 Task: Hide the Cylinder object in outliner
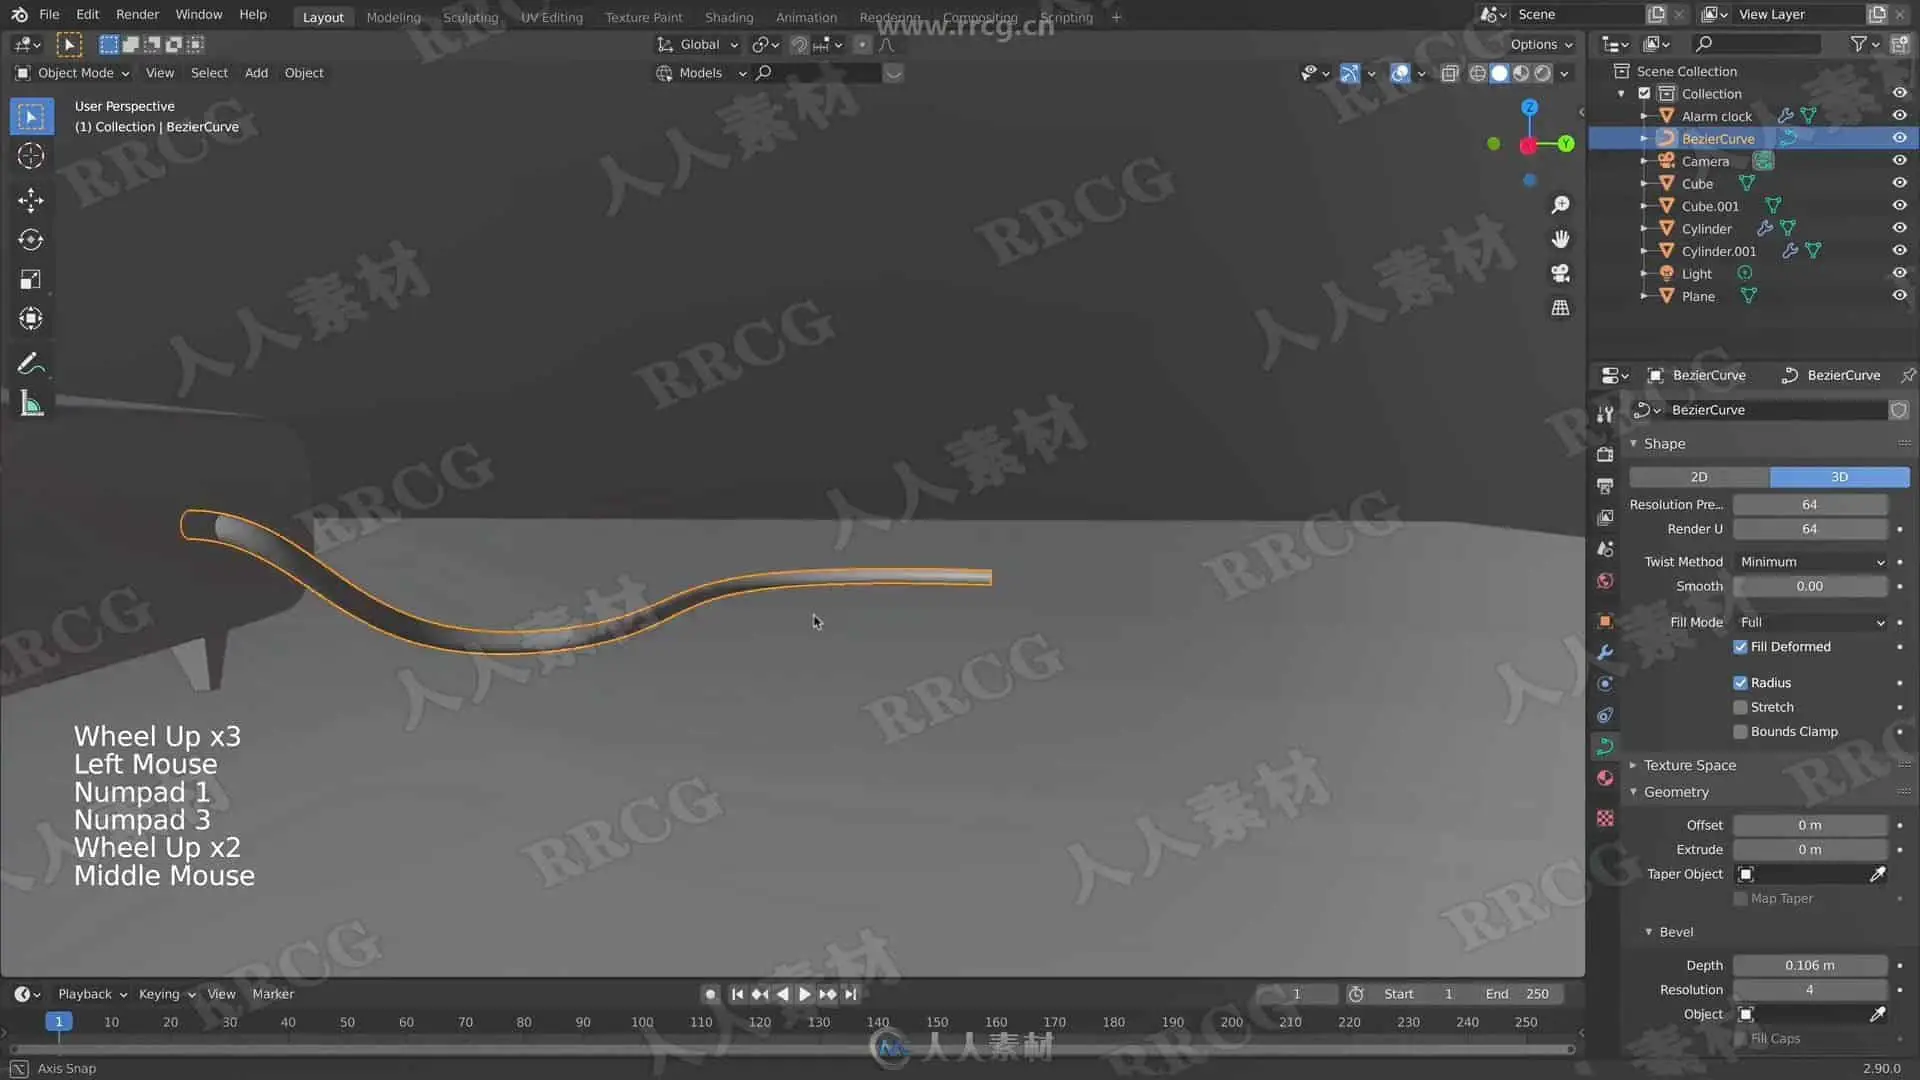1899,228
